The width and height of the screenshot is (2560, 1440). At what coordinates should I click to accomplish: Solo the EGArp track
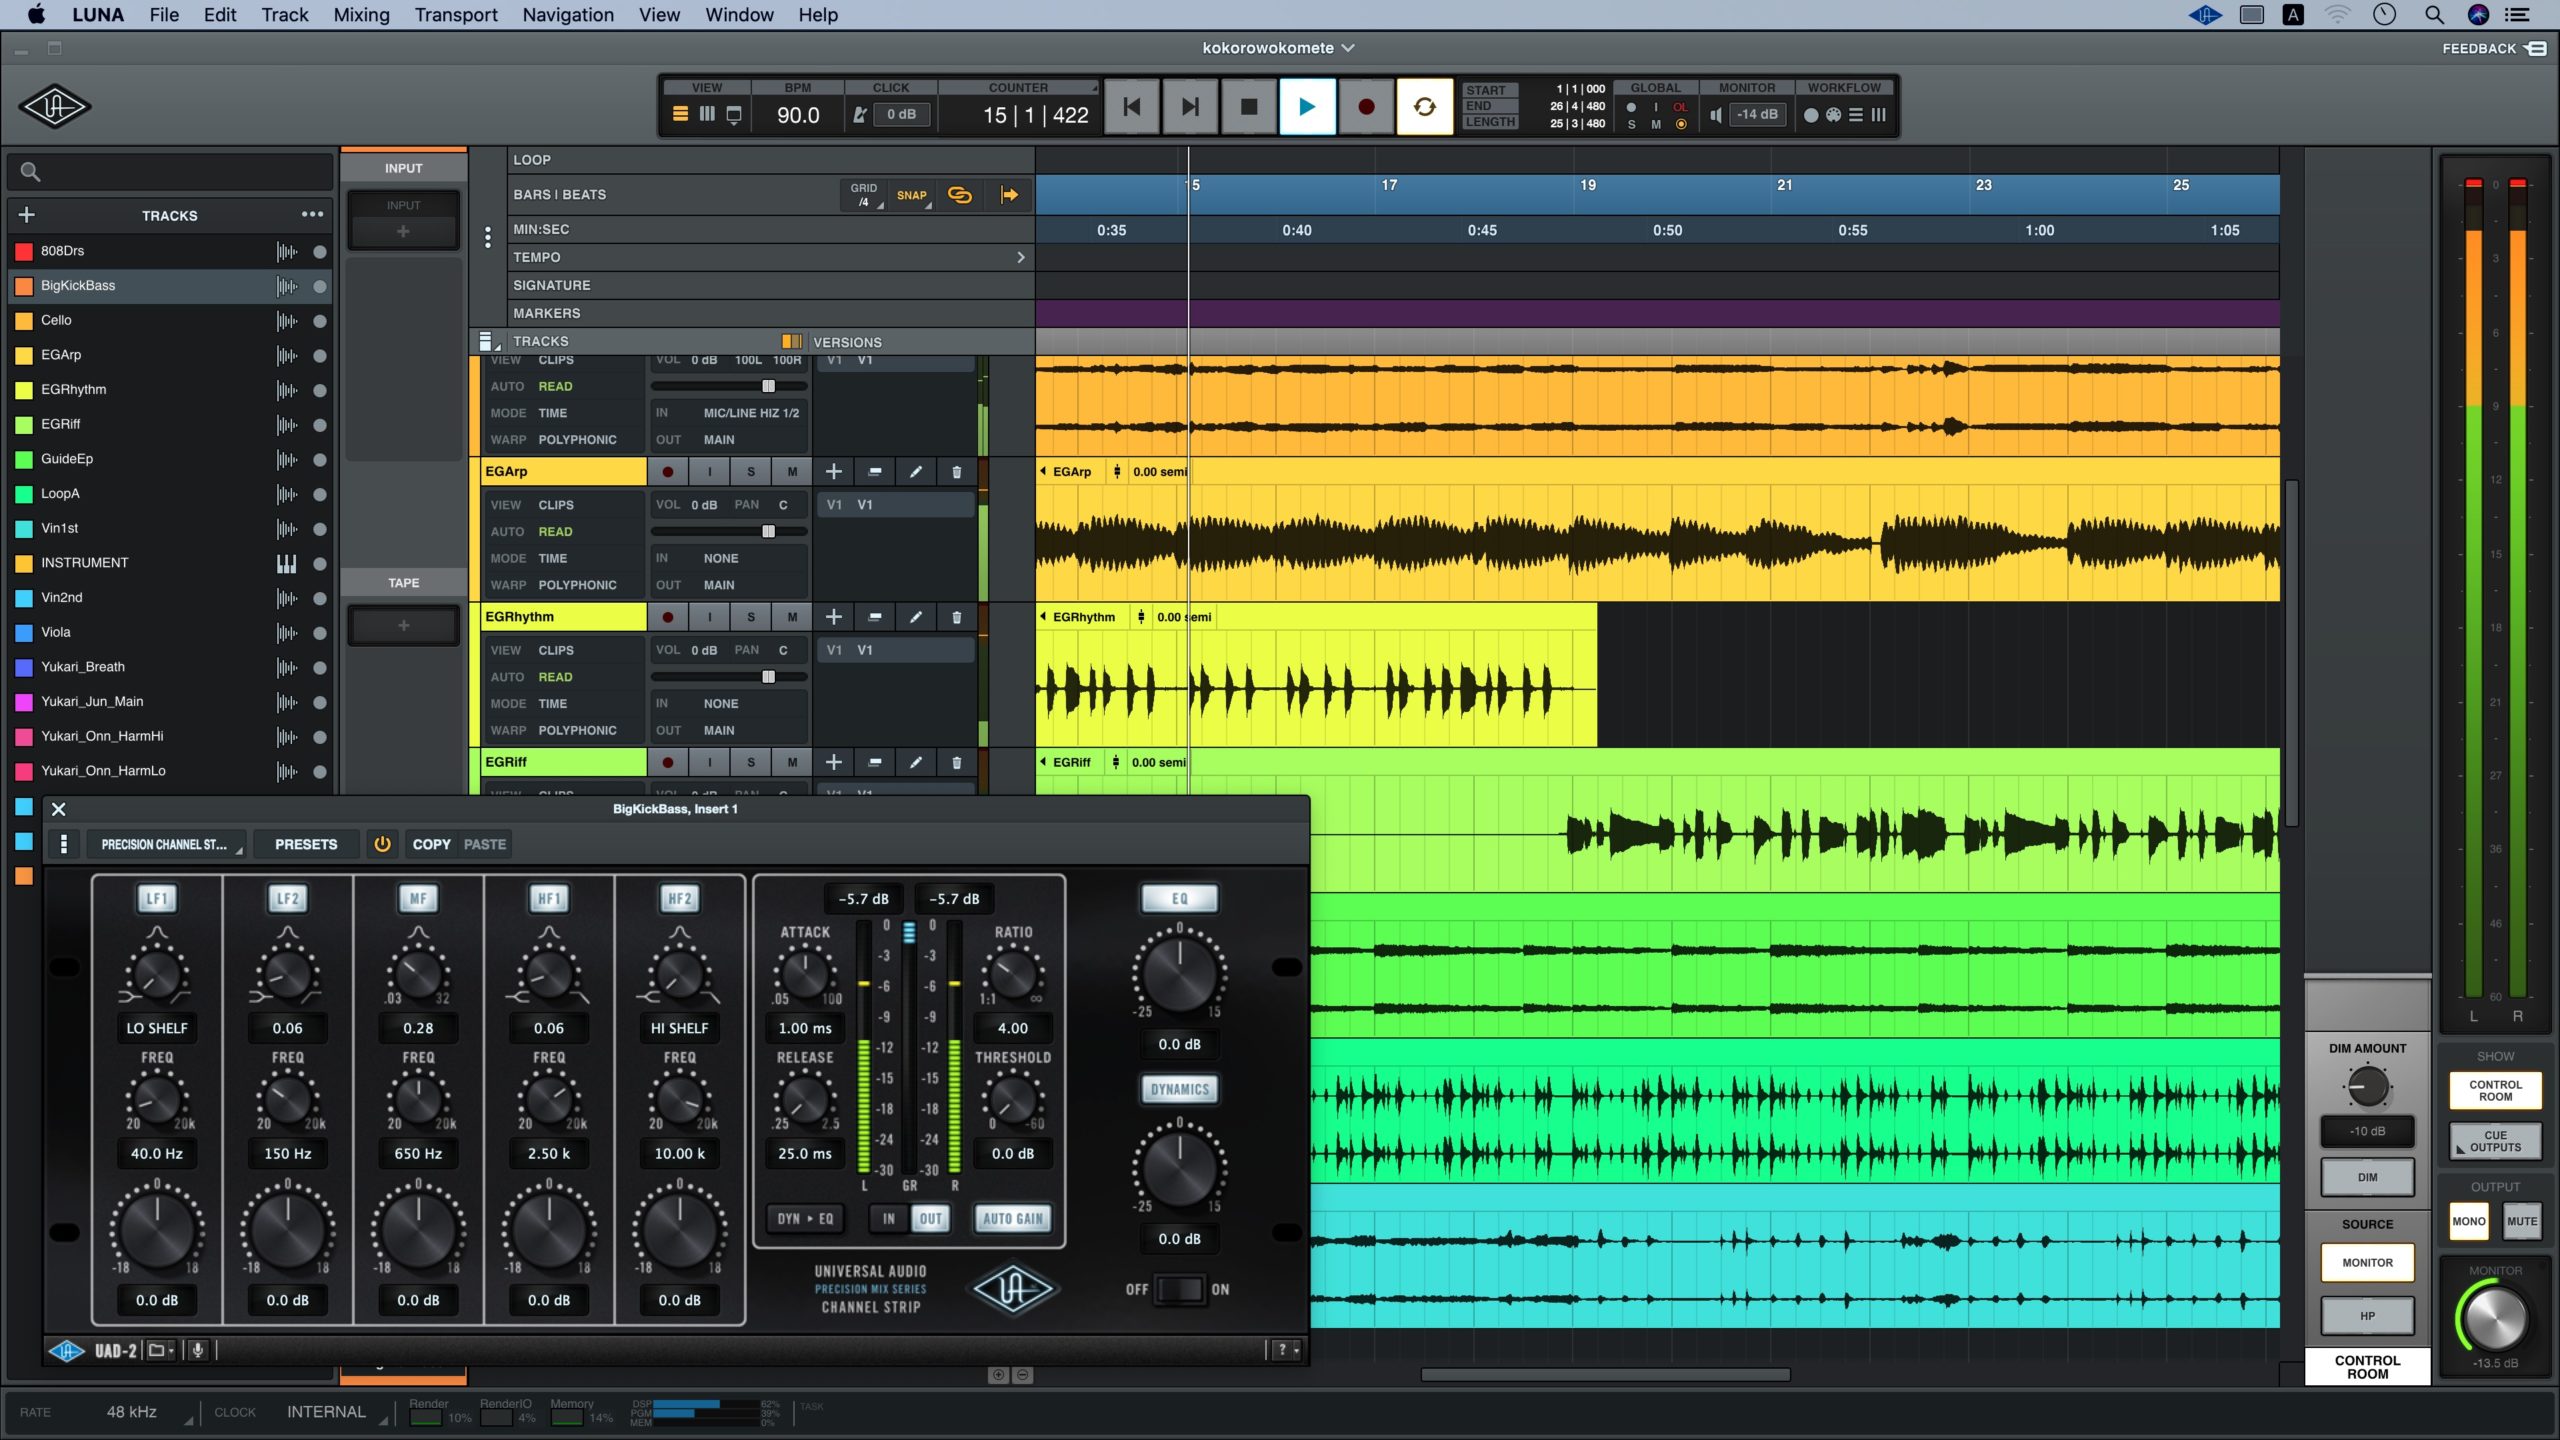point(751,472)
